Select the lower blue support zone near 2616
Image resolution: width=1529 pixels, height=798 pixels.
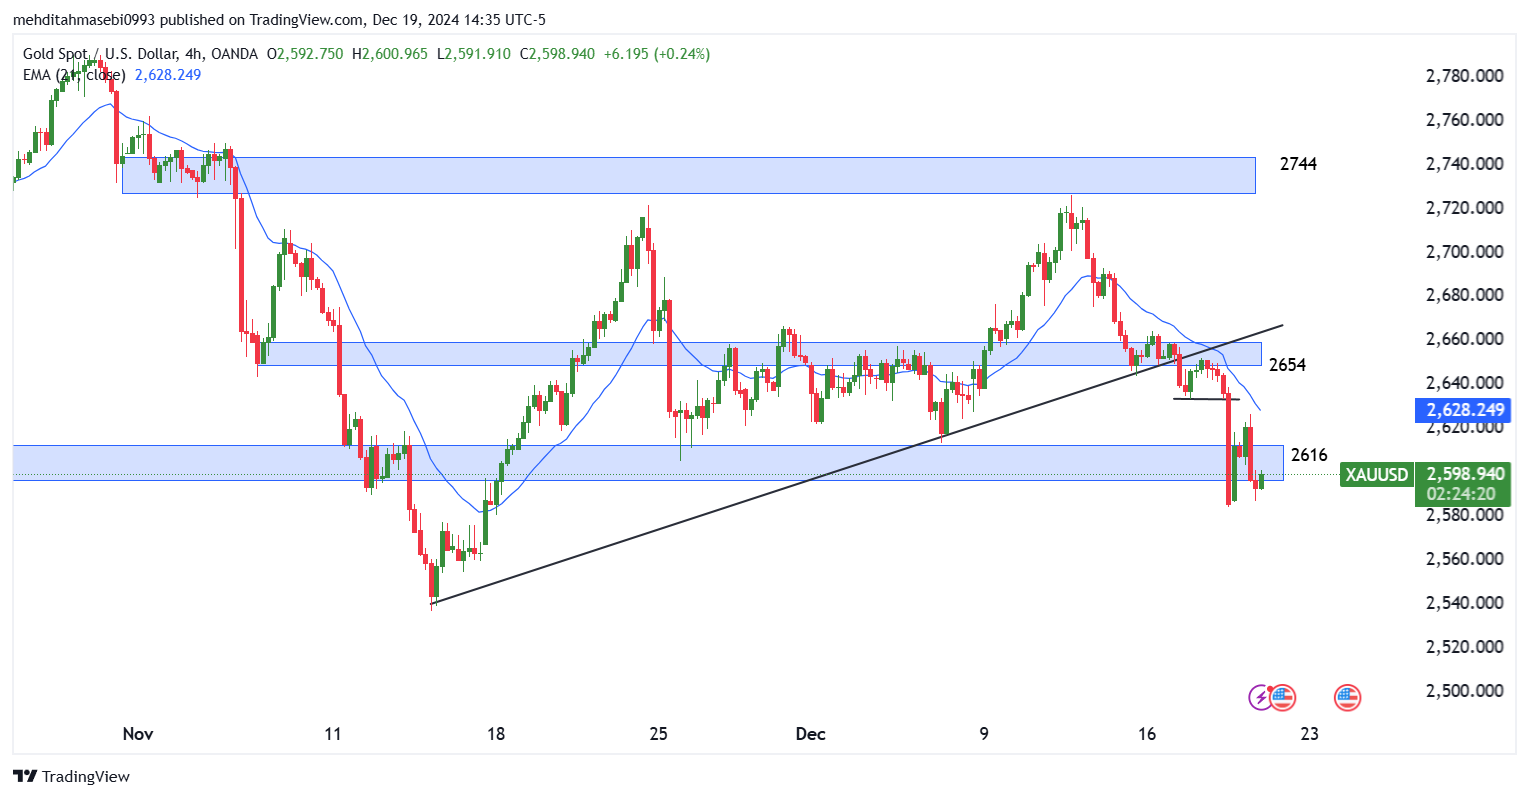(648, 463)
